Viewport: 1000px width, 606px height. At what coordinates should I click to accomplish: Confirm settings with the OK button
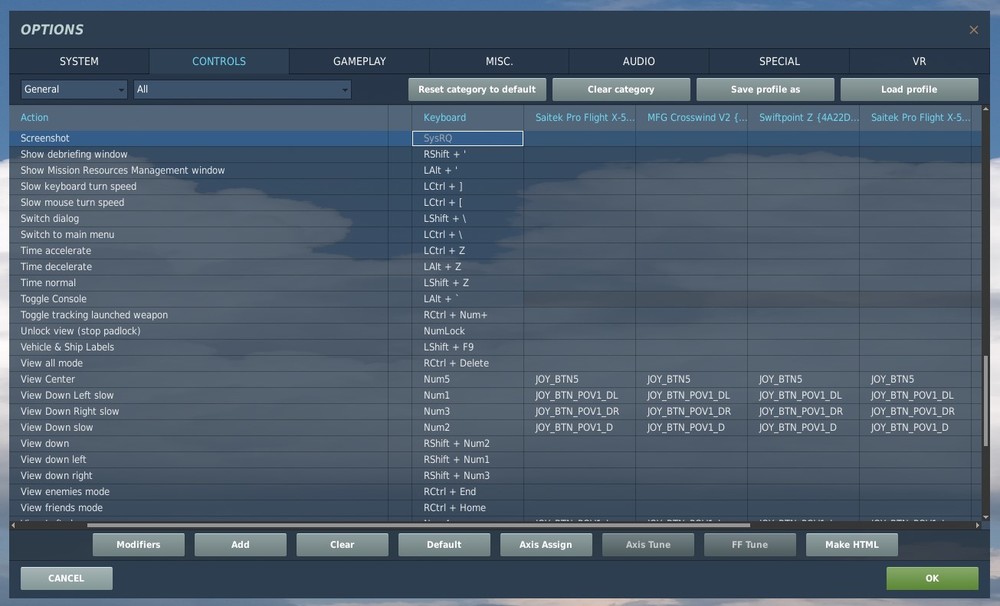point(932,579)
